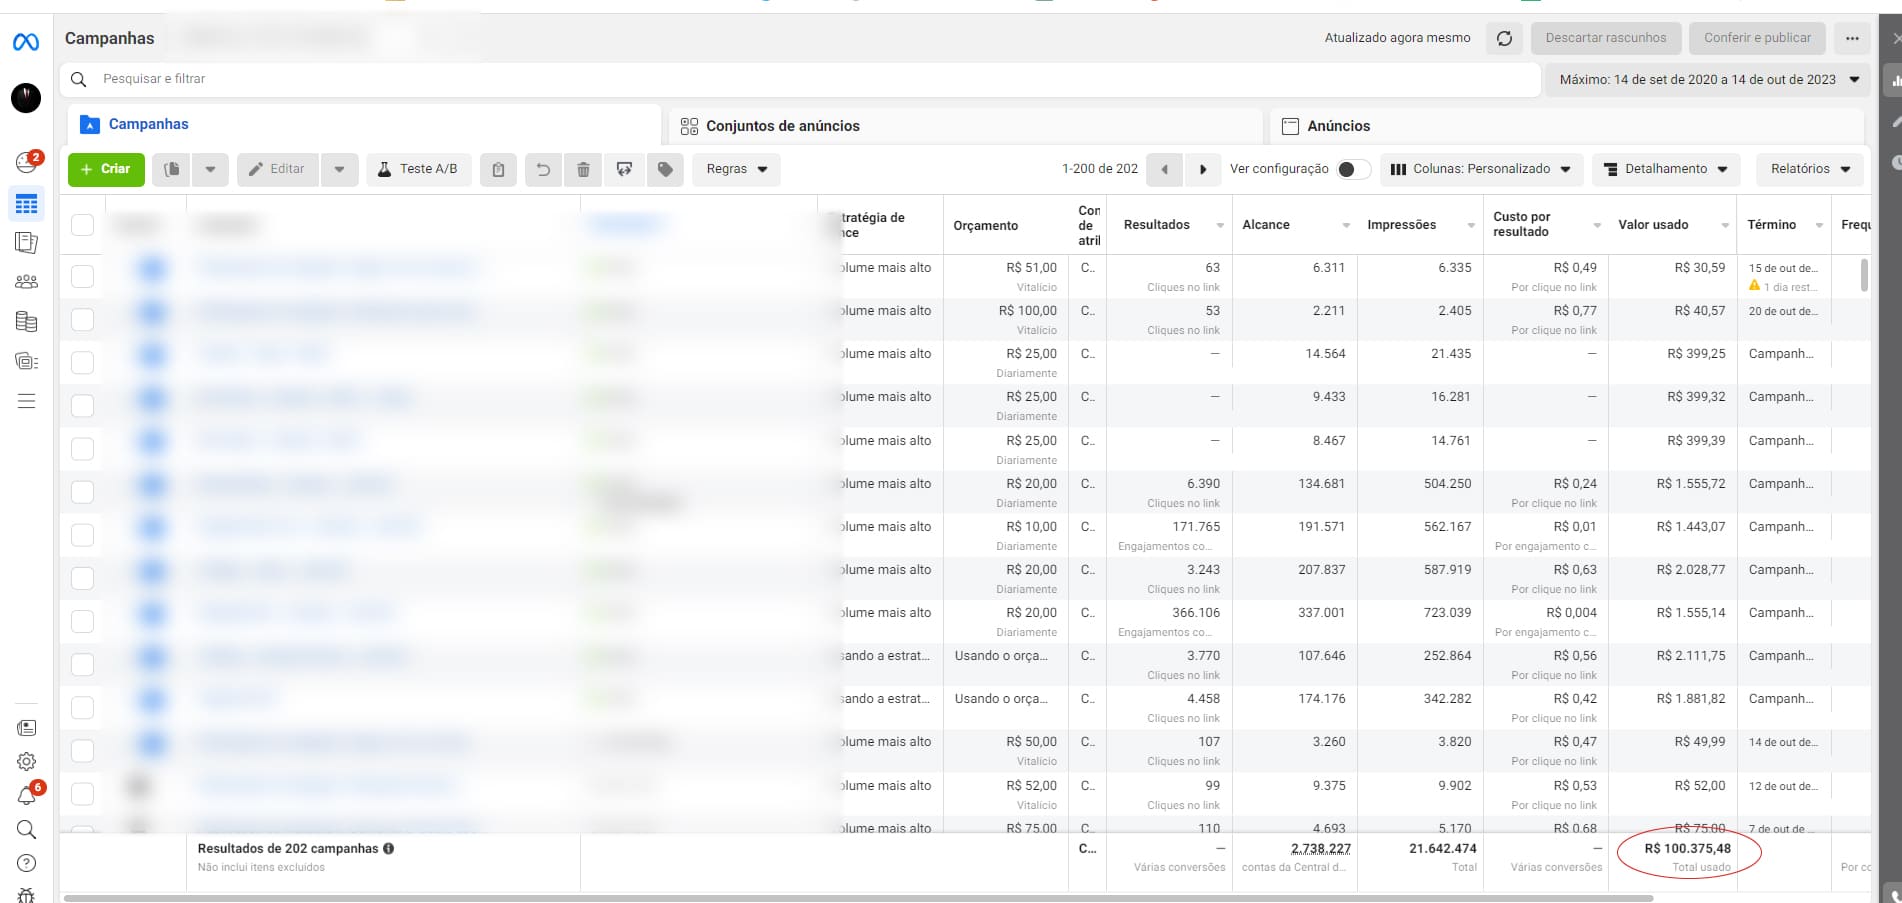Open the Billing coins icon in sidebar
Viewport: 1902px width, 903px height.
(27, 322)
